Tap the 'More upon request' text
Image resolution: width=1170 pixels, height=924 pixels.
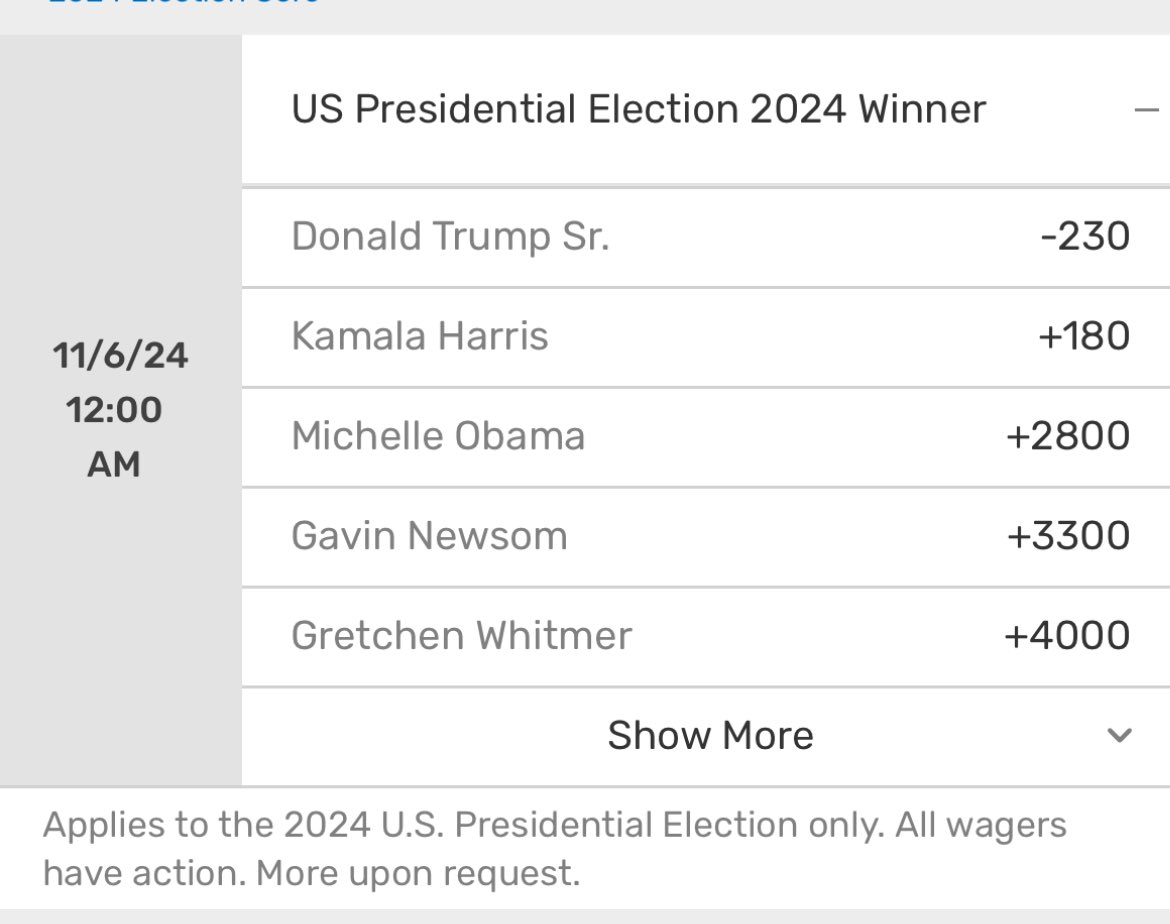(x=418, y=873)
